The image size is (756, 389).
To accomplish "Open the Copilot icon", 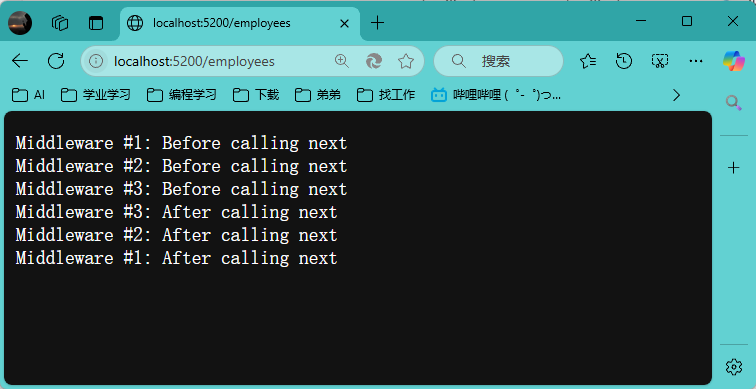I will [x=733, y=61].
